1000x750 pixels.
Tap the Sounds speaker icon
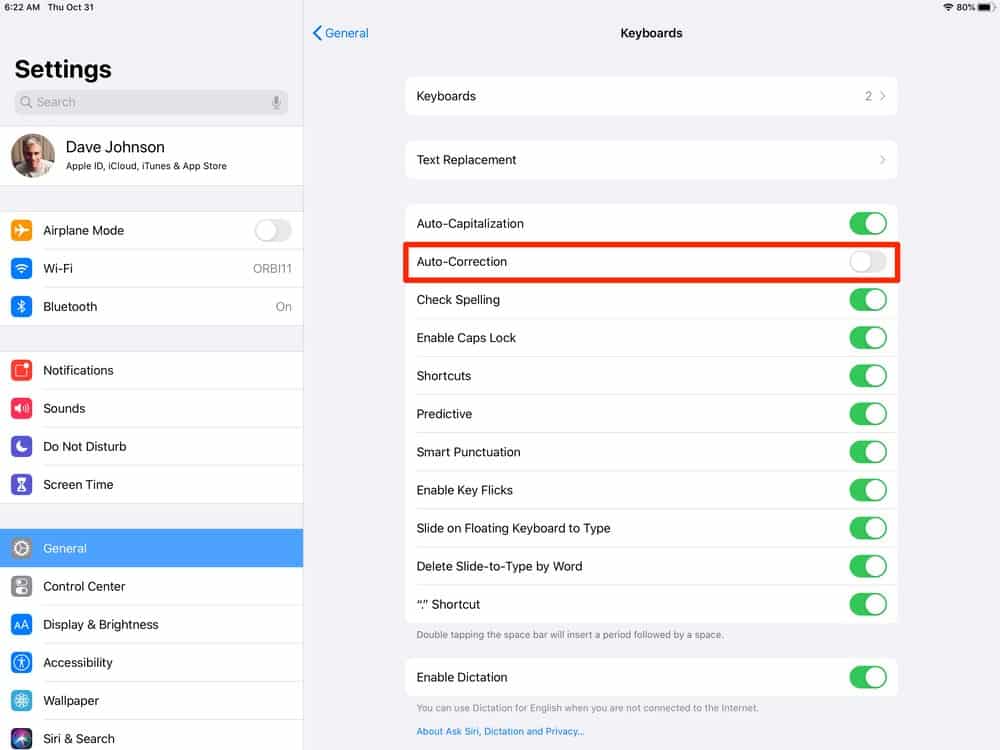tap(21, 408)
